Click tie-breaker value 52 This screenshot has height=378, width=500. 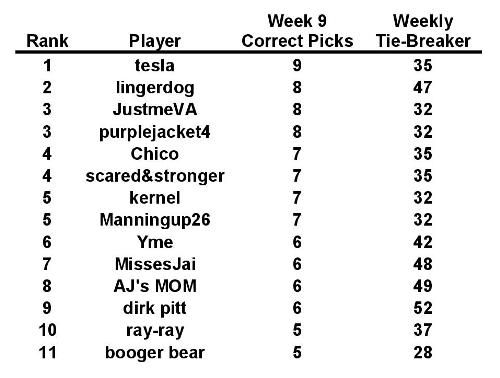click(x=423, y=308)
